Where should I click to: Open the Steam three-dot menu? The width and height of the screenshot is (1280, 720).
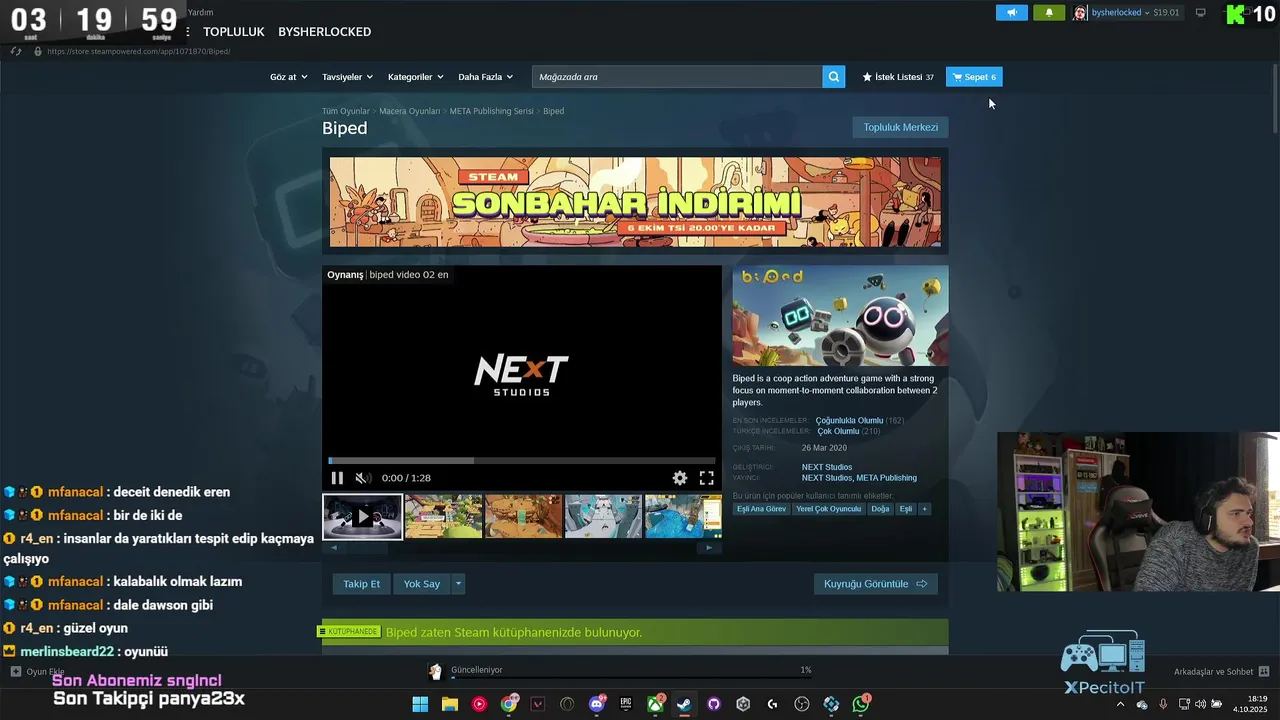point(188,32)
